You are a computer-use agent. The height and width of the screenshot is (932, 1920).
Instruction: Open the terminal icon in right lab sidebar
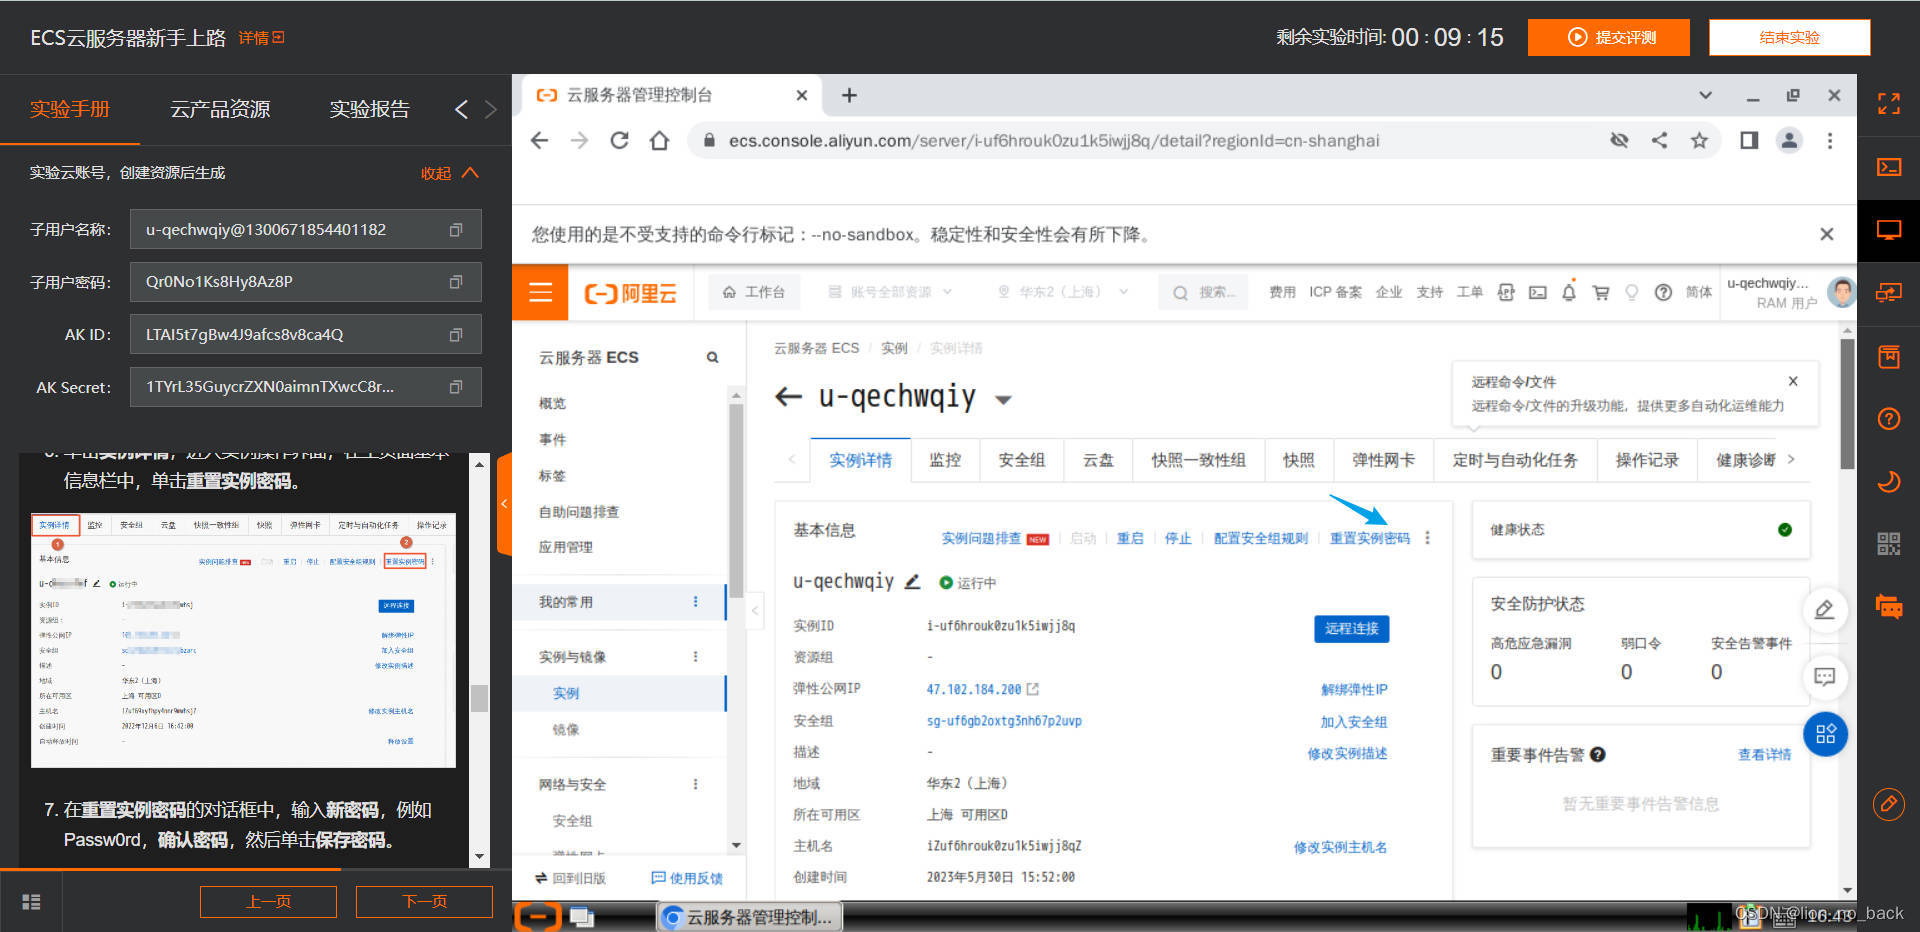coord(1889,167)
